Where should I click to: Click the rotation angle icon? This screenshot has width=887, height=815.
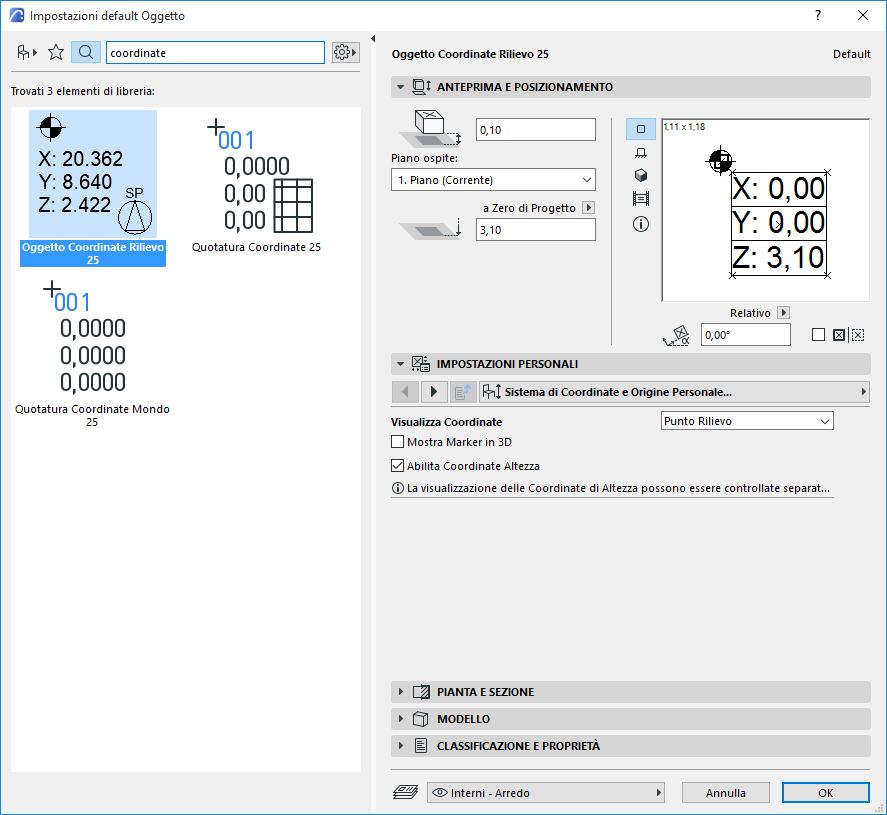tap(677, 335)
